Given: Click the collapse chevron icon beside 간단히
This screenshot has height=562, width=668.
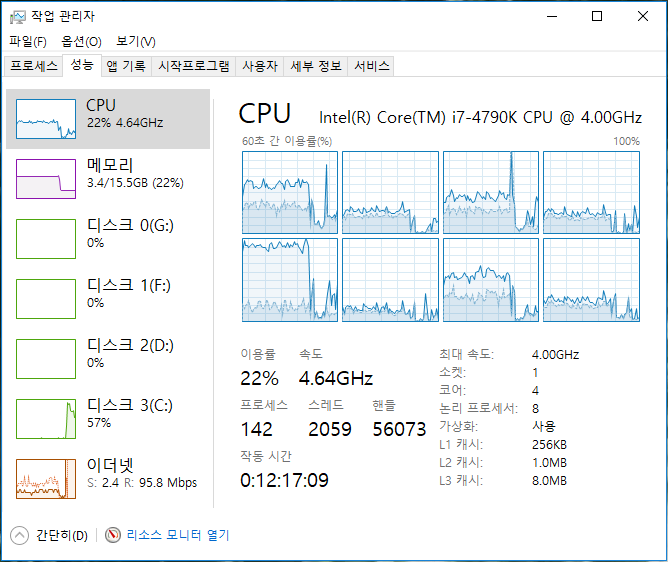Looking at the screenshot, I should 20,535.
